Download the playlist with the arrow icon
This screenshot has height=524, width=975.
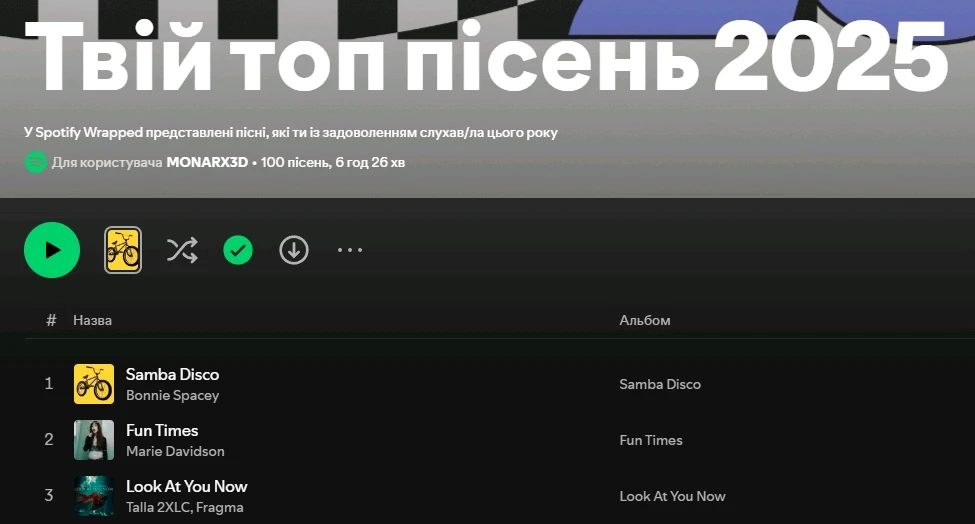pyautogui.click(x=294, y=250)
